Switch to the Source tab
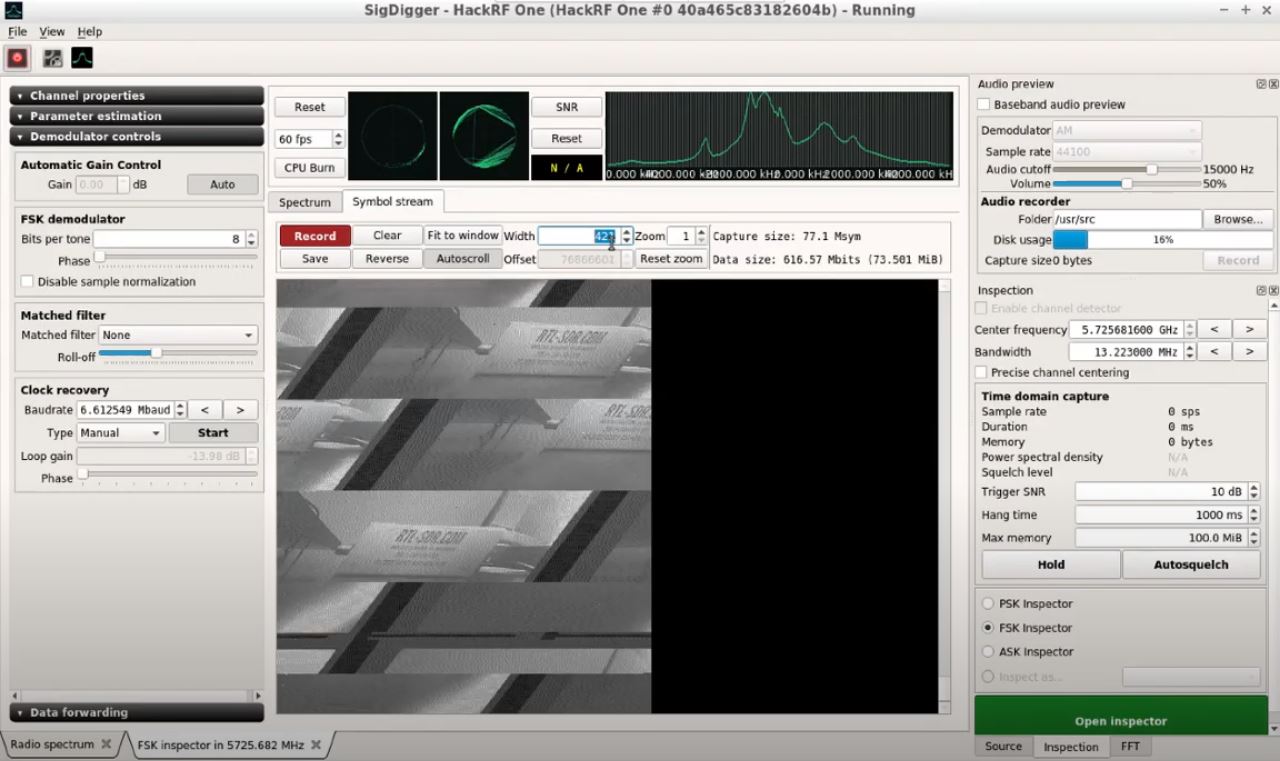 point(1003,746)
